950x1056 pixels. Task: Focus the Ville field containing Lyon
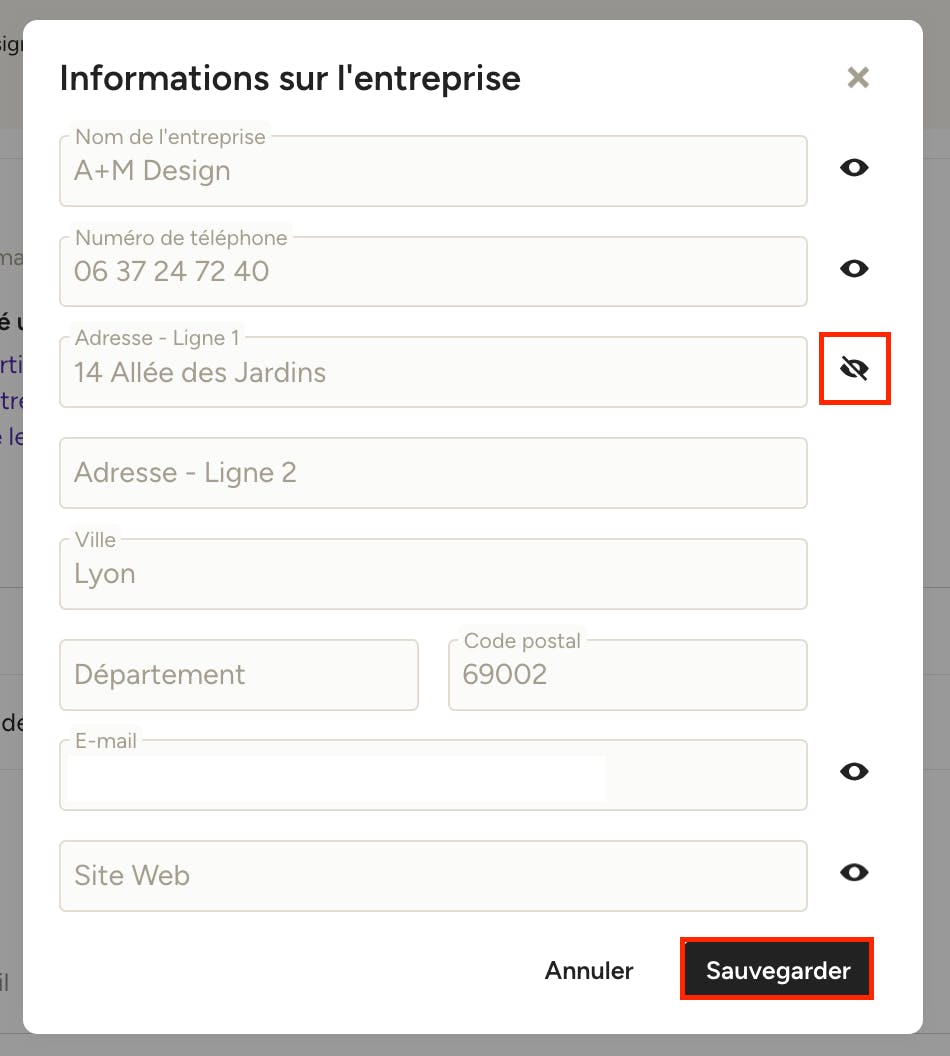(x=433, y=574)
